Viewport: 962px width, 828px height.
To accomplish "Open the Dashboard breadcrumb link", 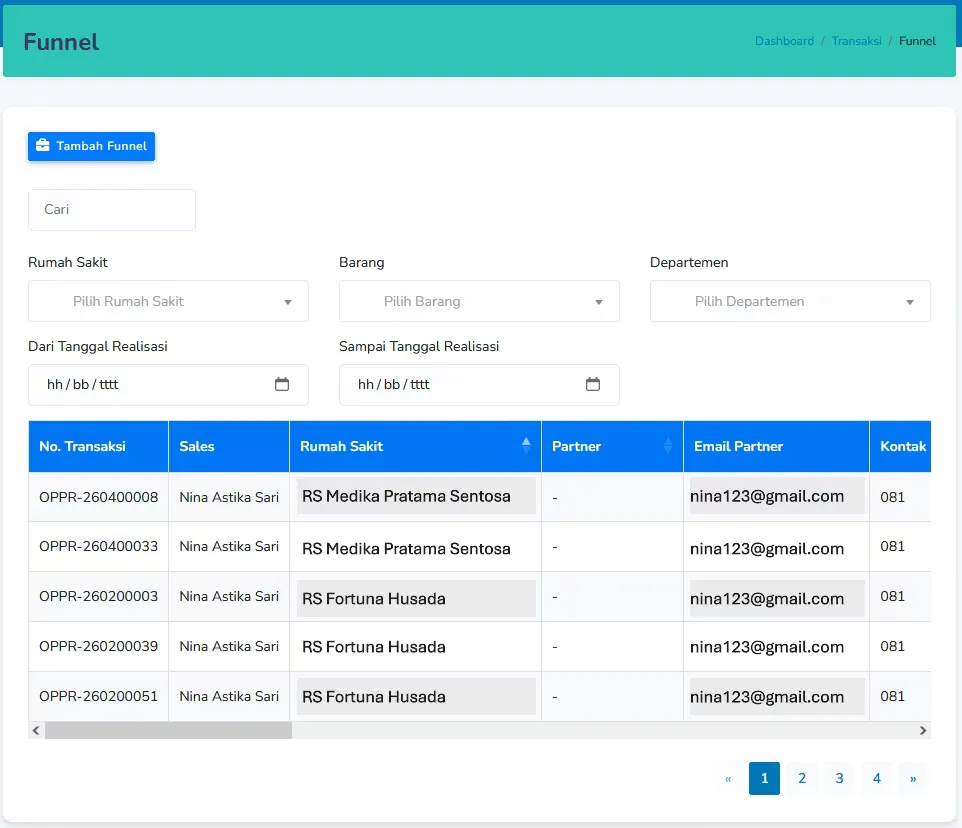I will click(784, 41).
